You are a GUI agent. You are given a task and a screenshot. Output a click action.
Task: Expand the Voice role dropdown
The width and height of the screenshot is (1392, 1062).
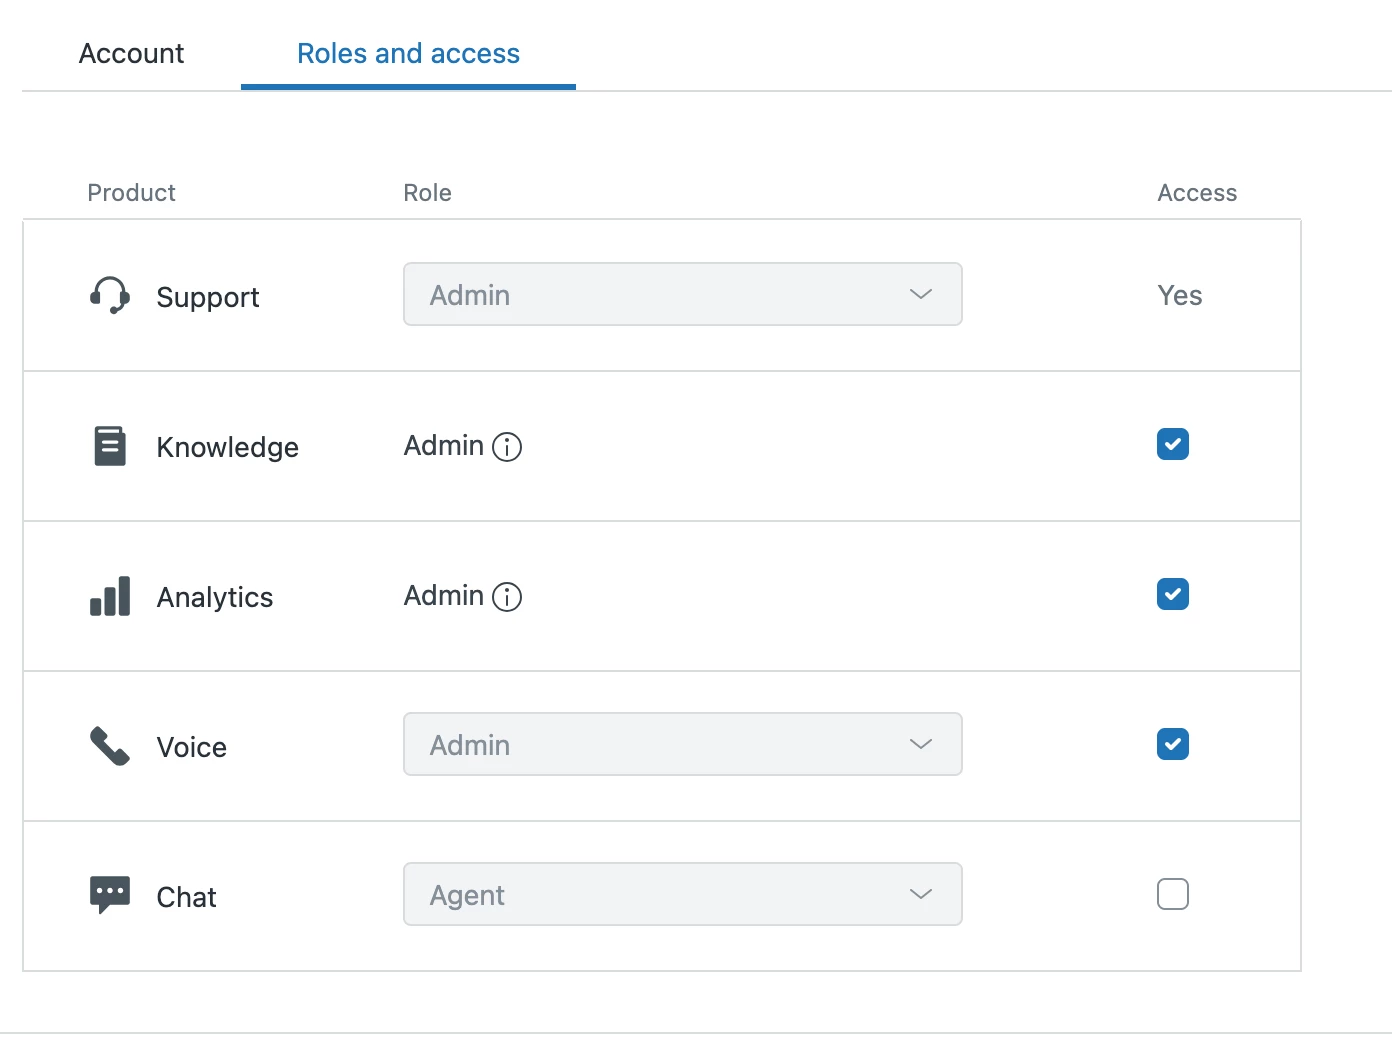click(682, 744)
